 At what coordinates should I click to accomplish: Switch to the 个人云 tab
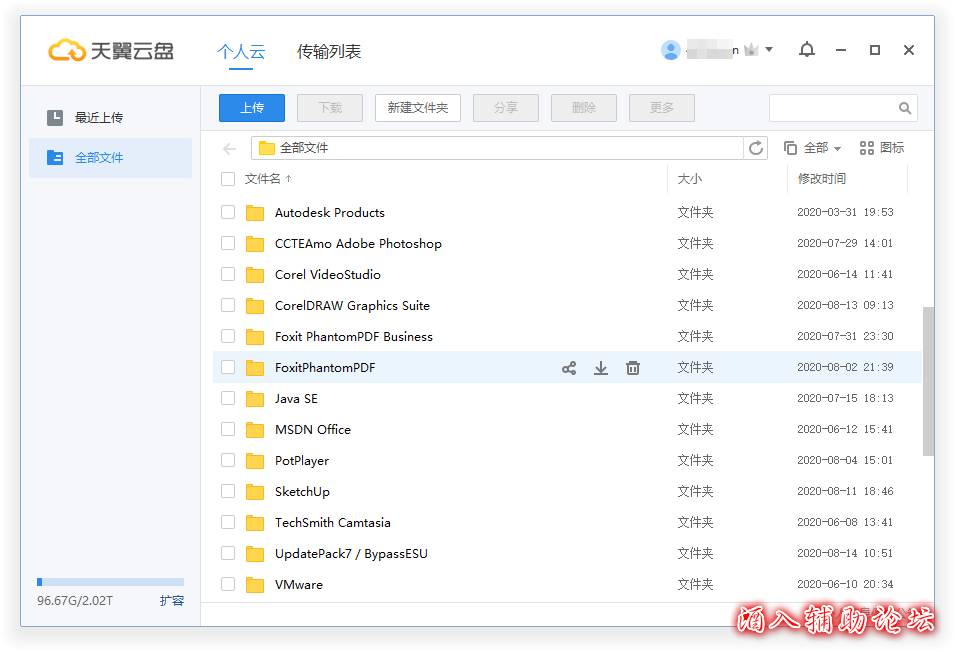pos(241,52)
